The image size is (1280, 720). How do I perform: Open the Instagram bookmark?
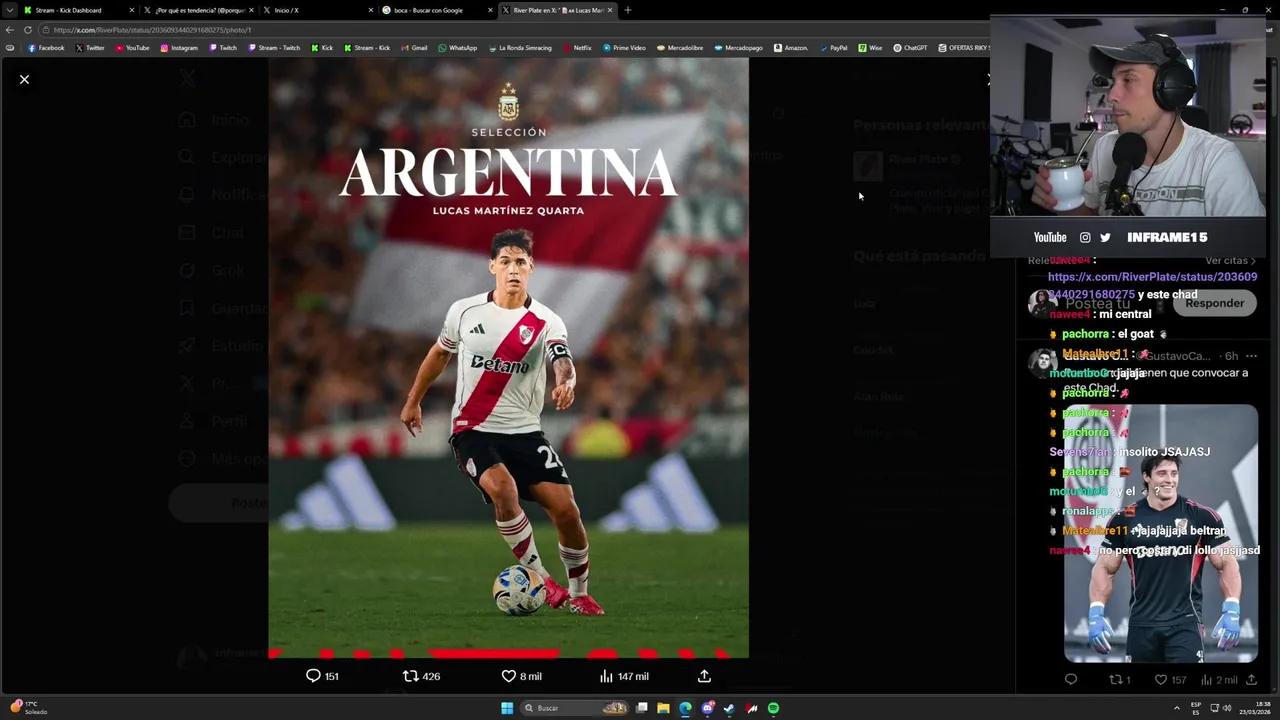179,48
